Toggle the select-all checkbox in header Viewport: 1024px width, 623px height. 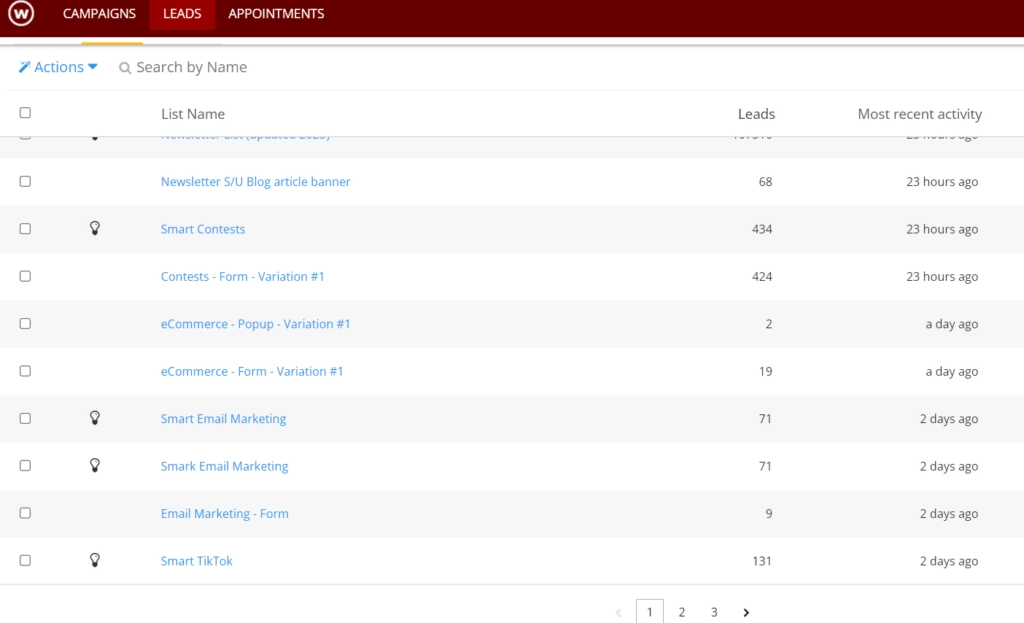click(x=25, y=112)
